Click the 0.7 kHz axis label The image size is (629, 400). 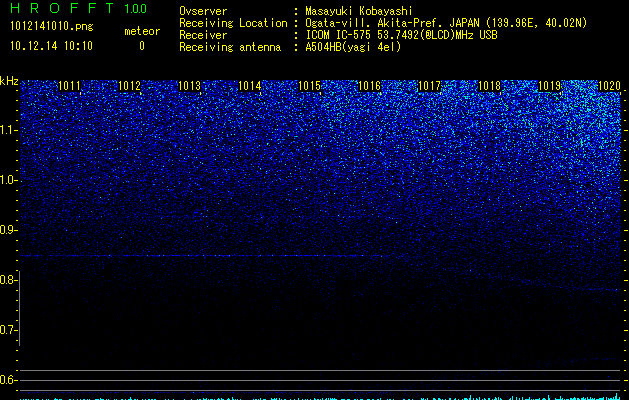(x=8, y=330)
